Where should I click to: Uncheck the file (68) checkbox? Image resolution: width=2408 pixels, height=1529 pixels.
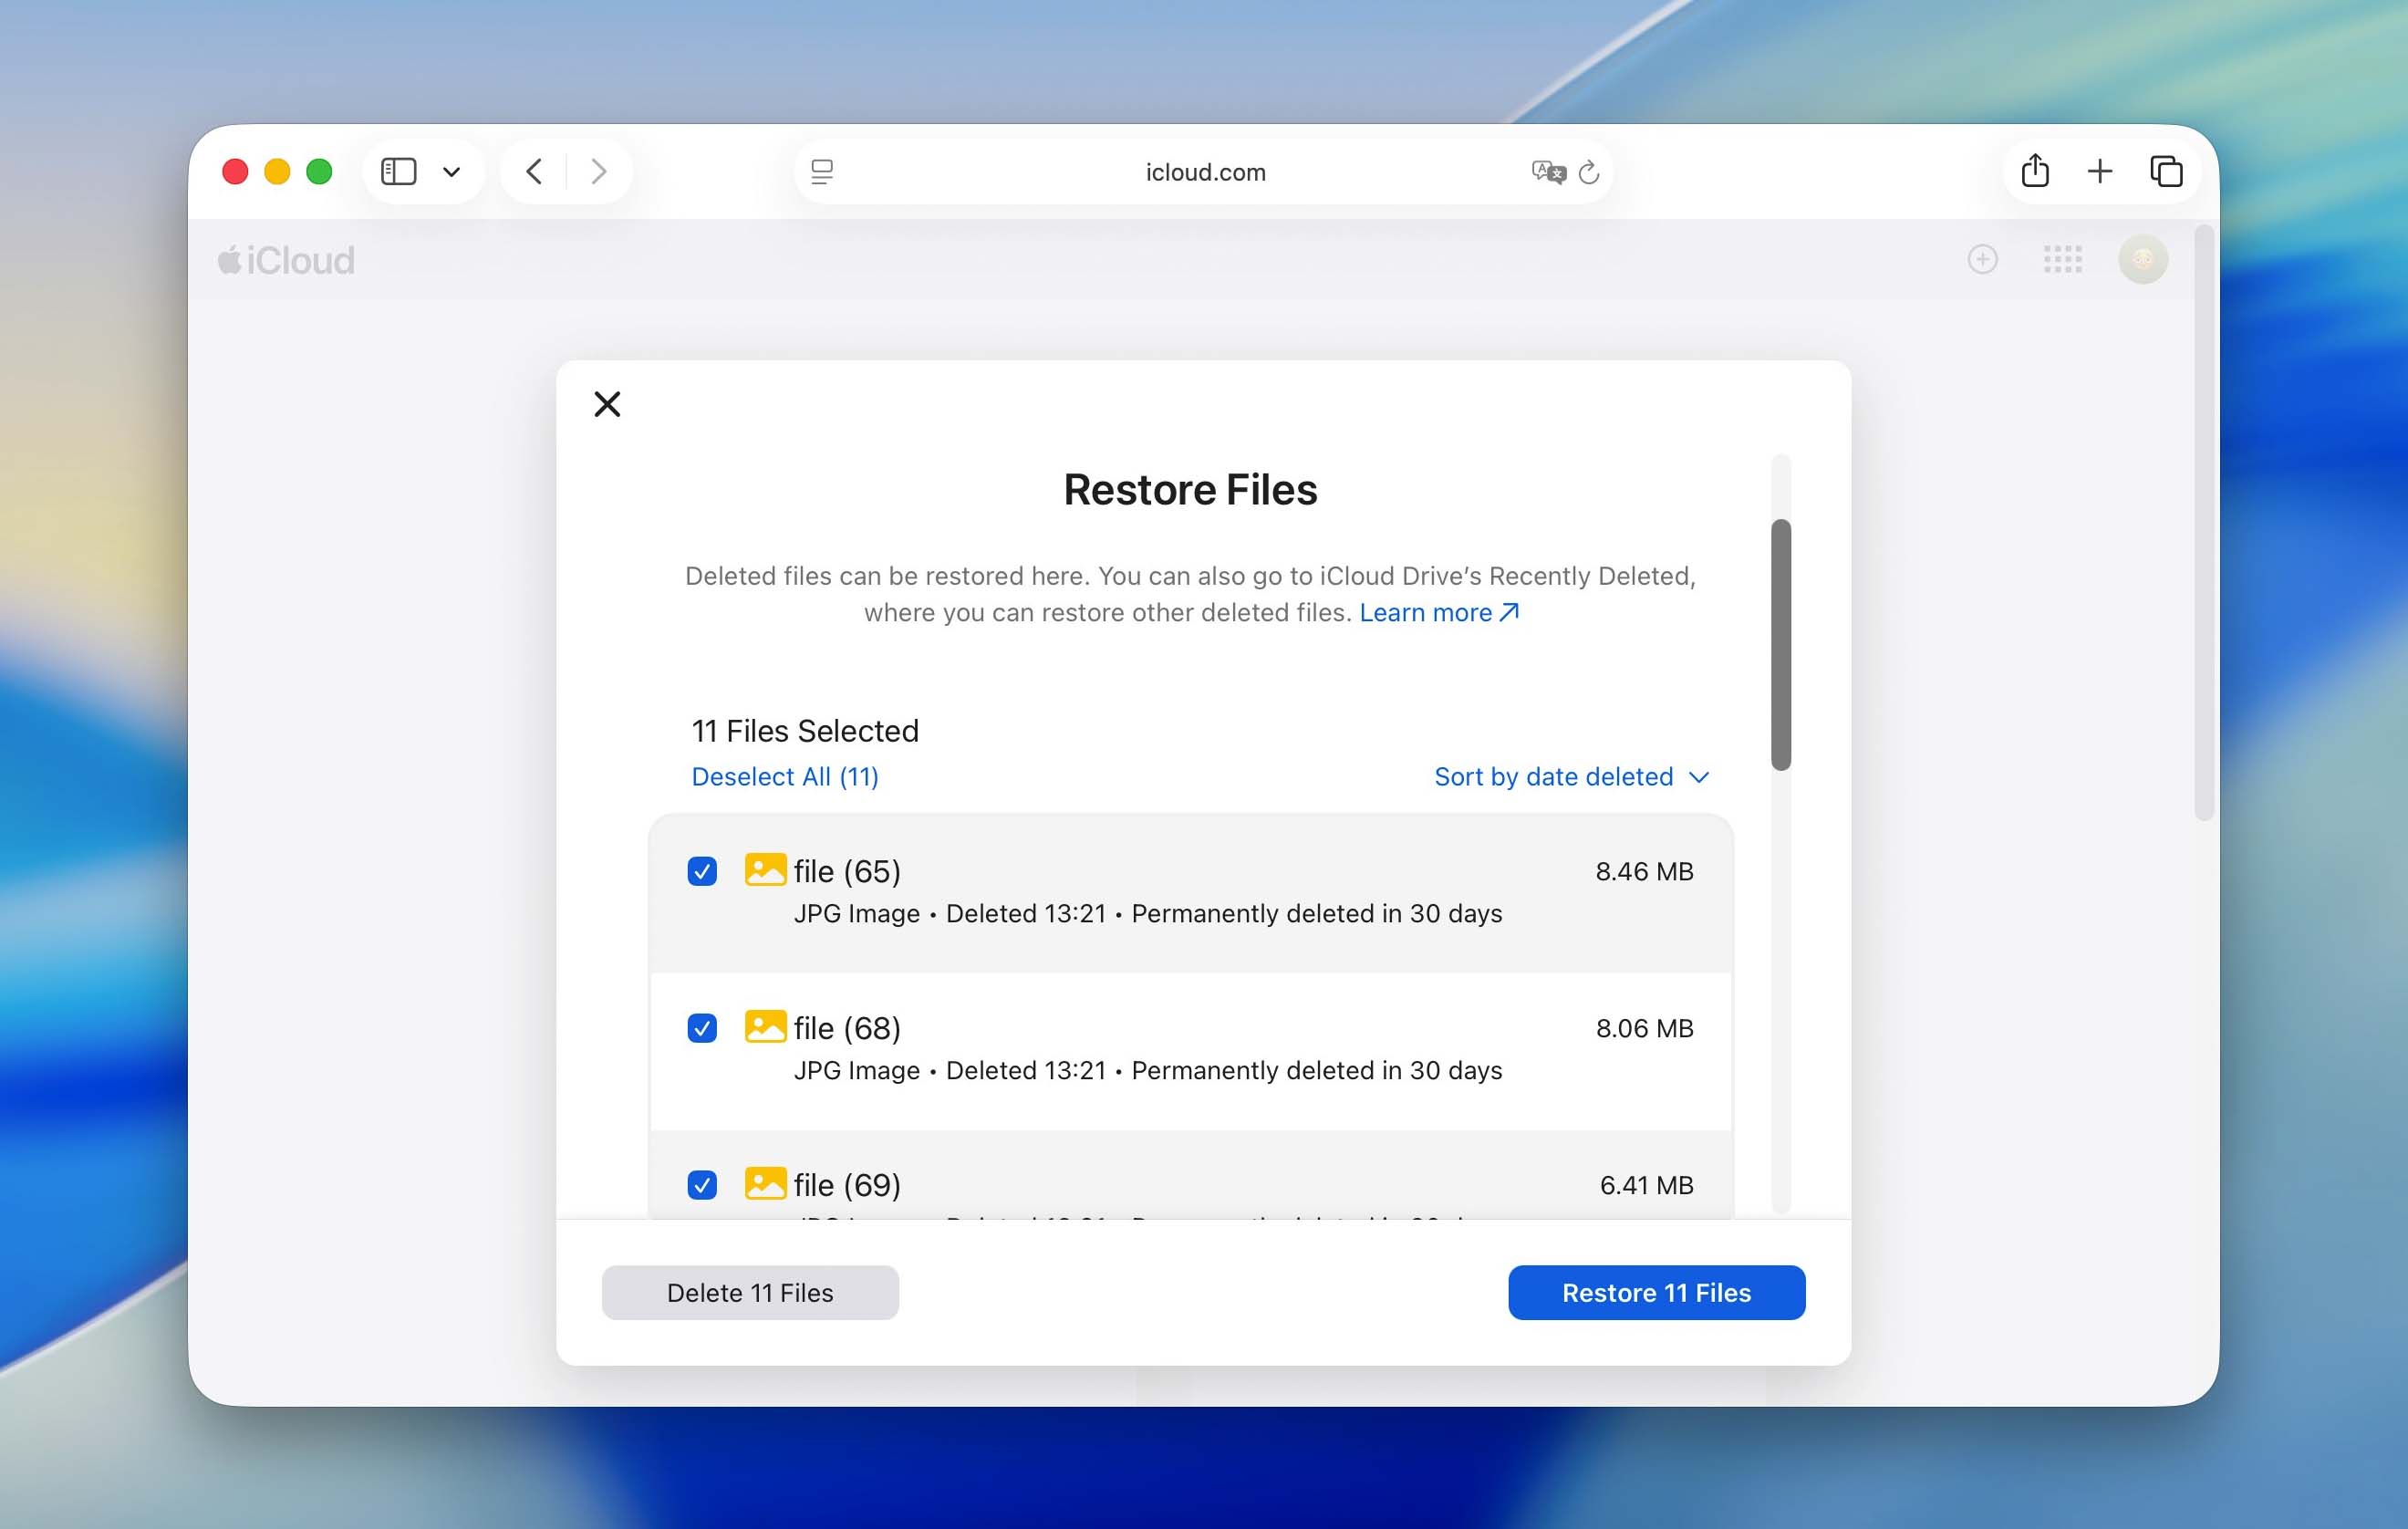702,1028
